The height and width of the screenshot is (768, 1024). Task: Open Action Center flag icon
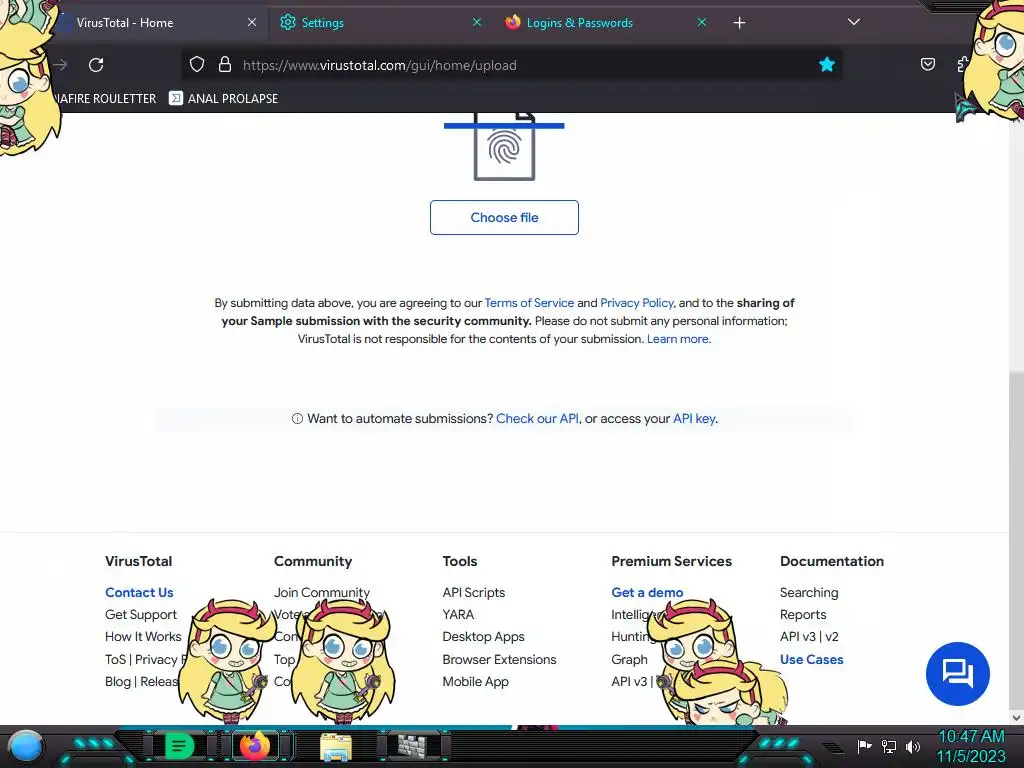[865, 746]
